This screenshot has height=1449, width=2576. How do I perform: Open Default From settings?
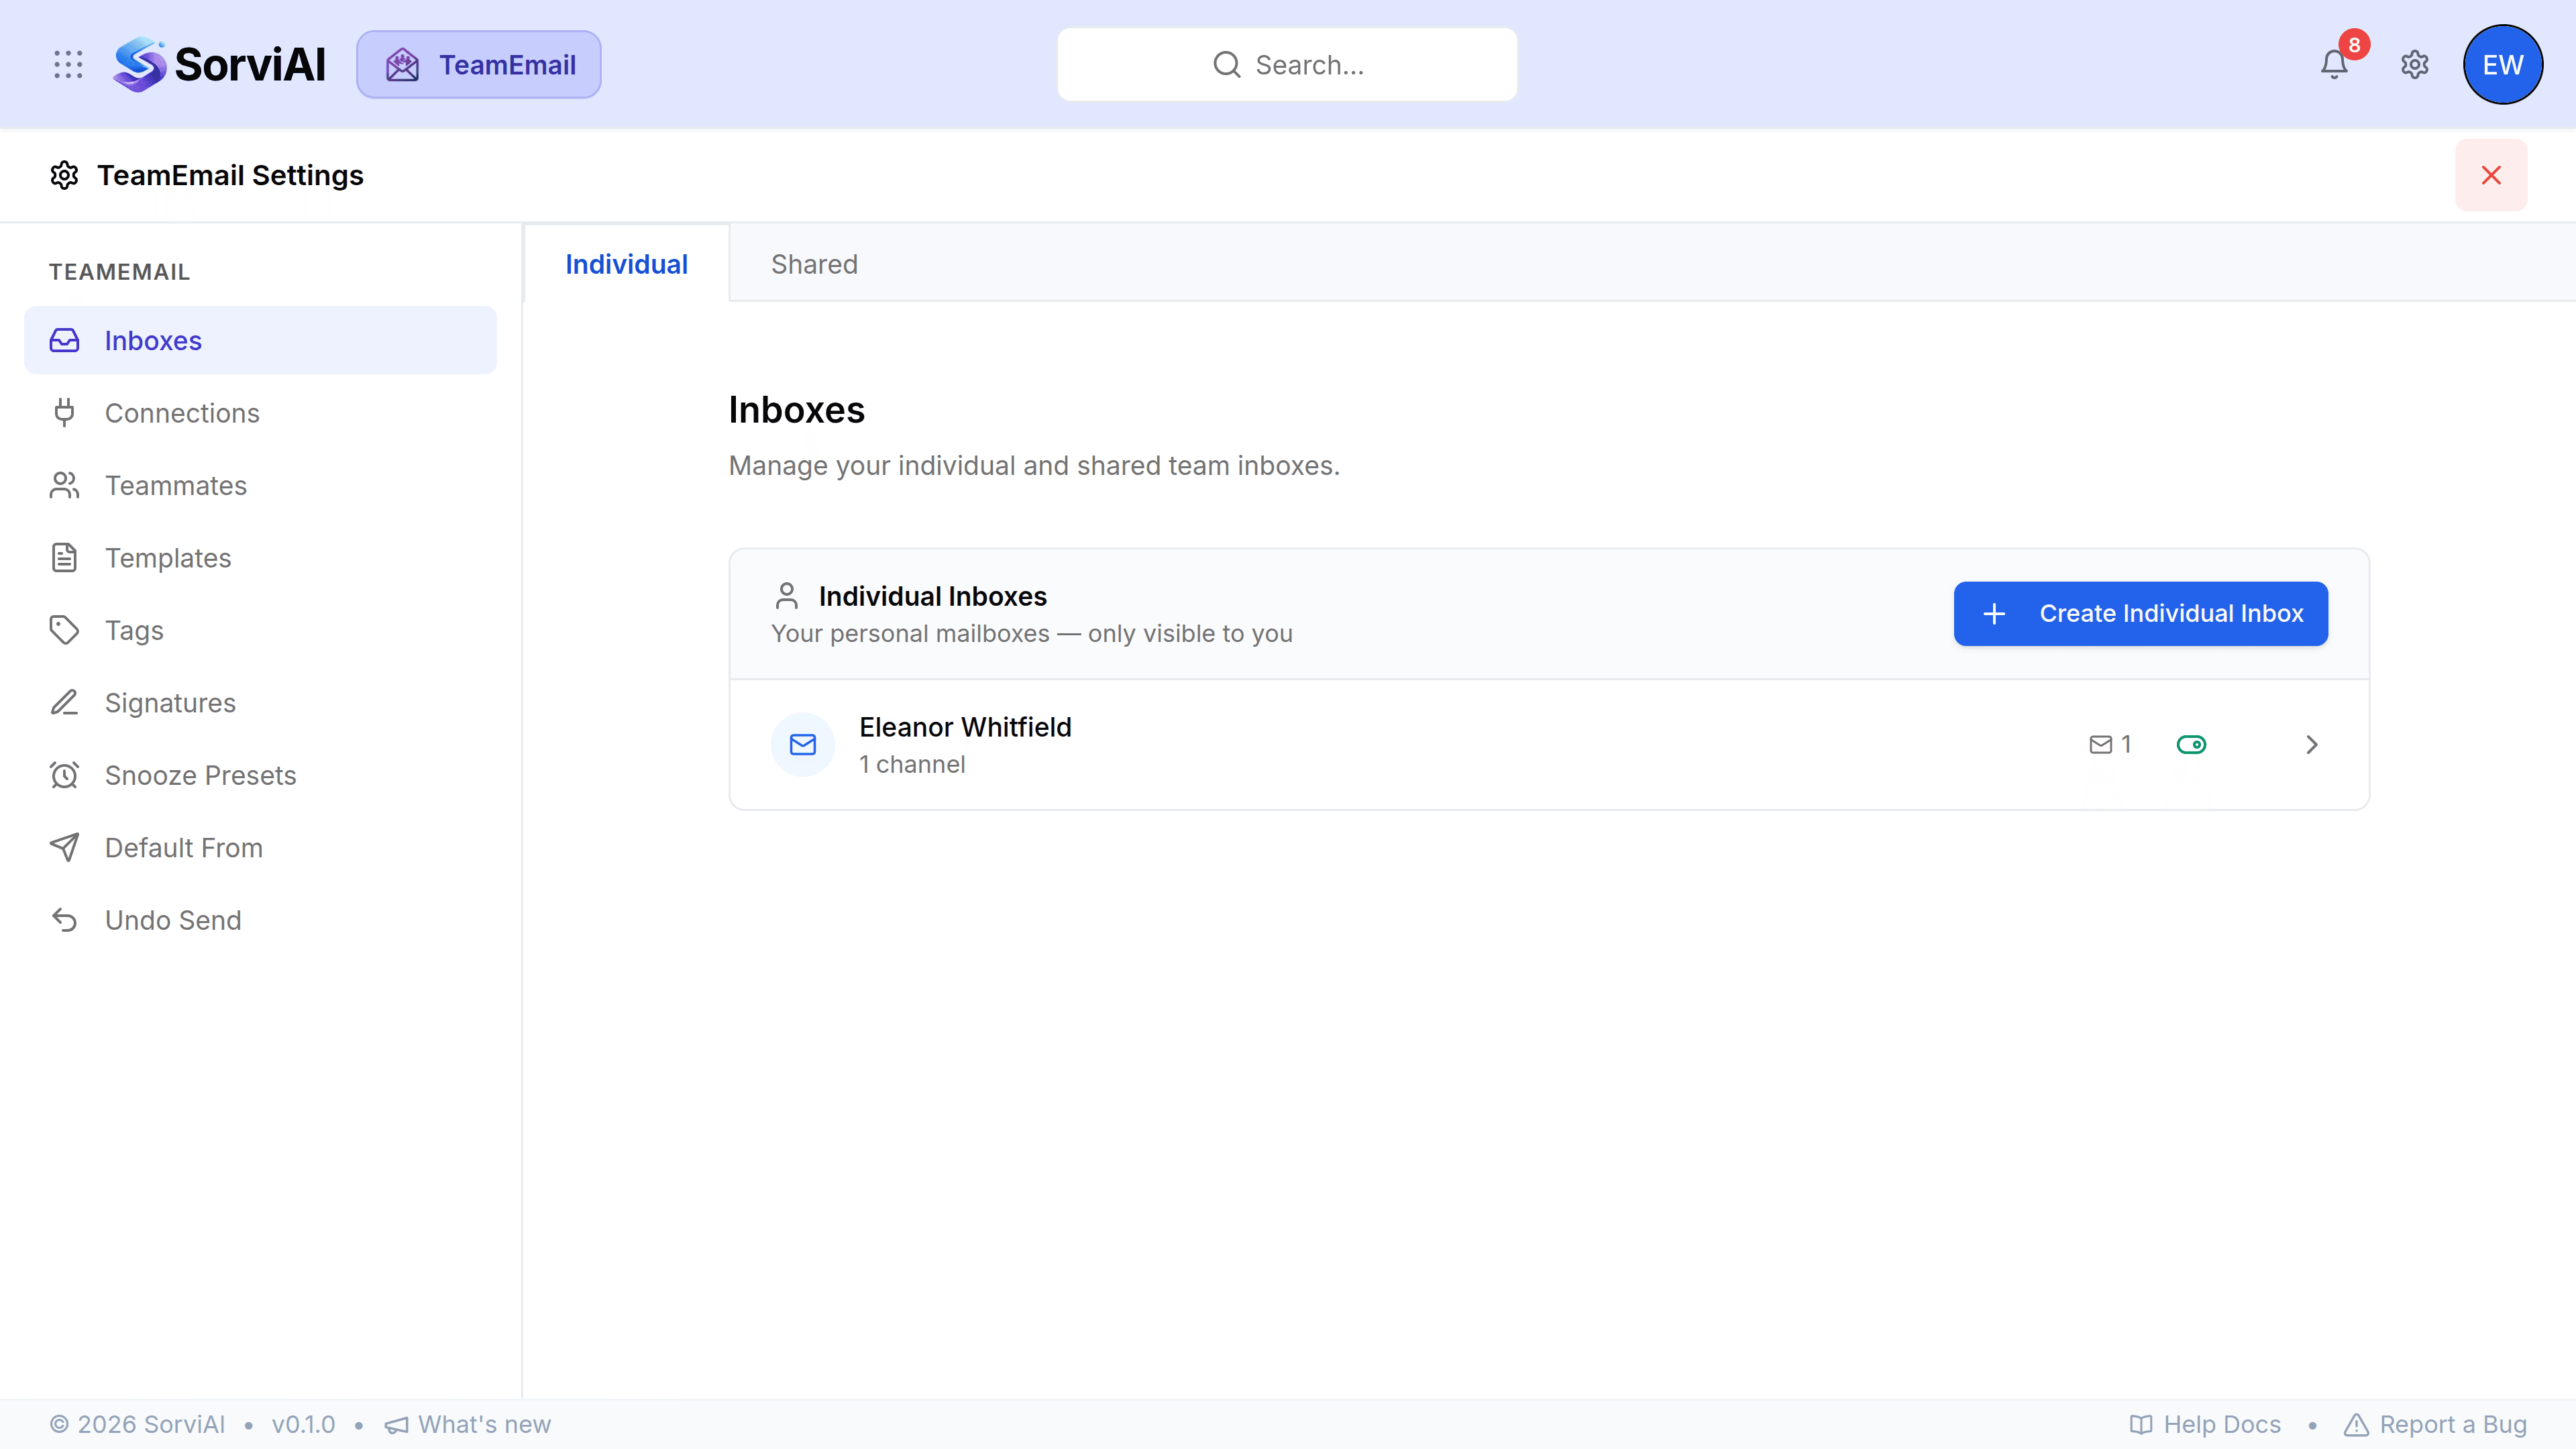click(x=260, y=848)
